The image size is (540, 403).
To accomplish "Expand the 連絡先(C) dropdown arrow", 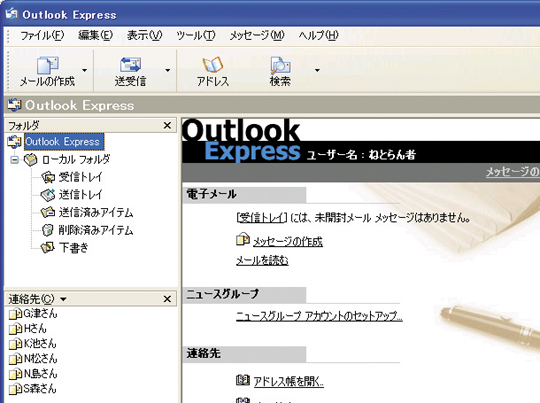I will coord(63,299).
